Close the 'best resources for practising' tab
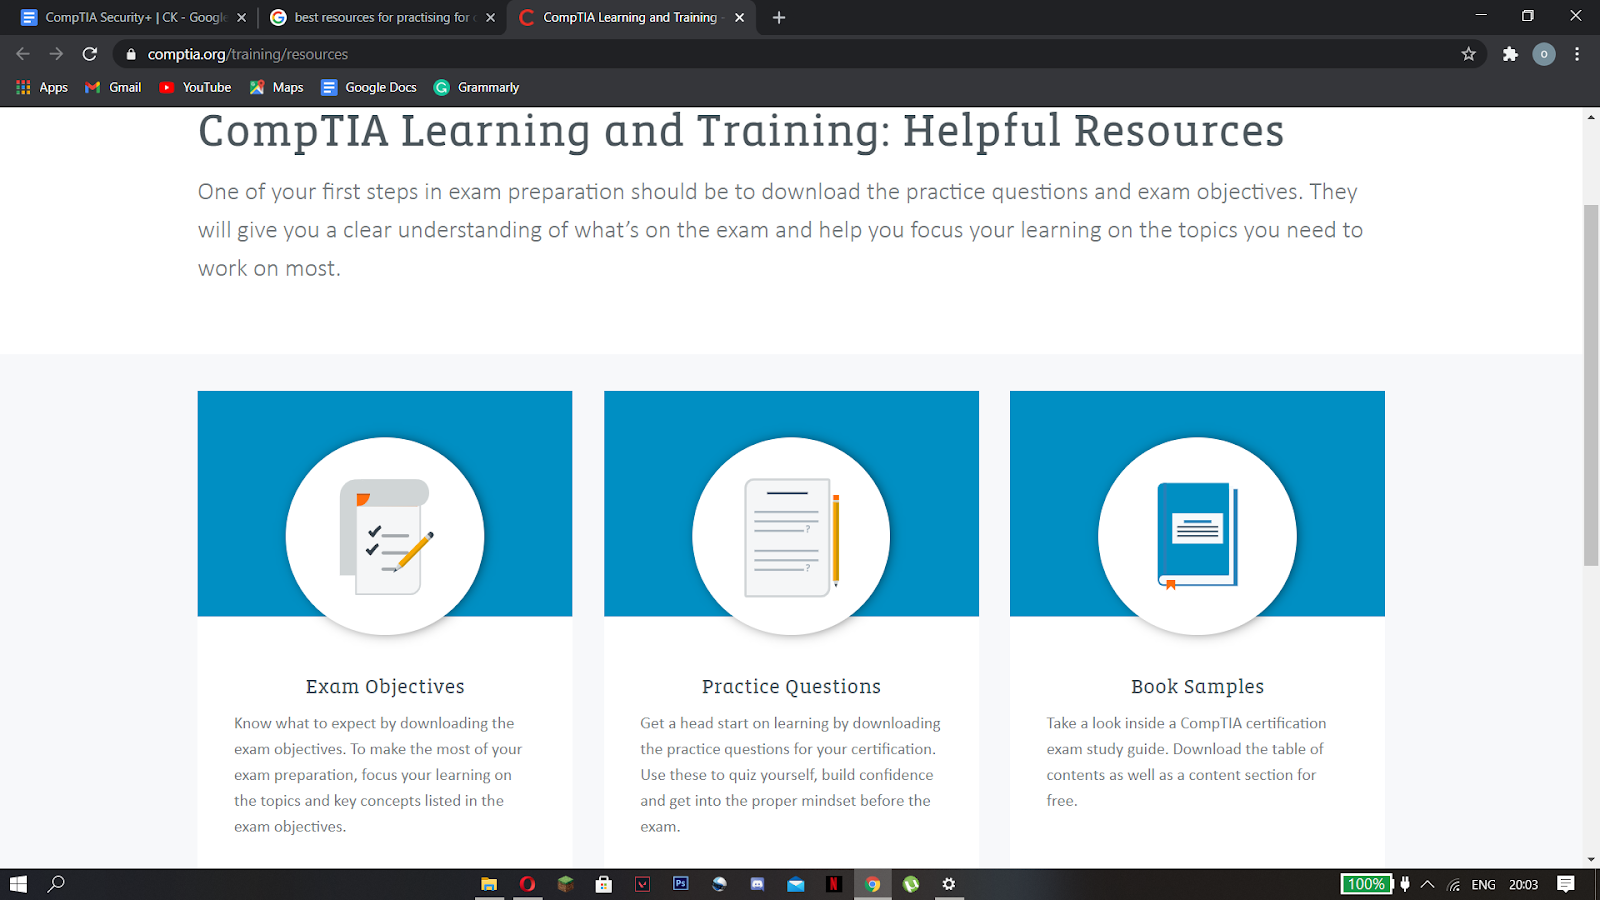Image resolution: width=1600 pixels, height=900 pixels. click(490, 17)
